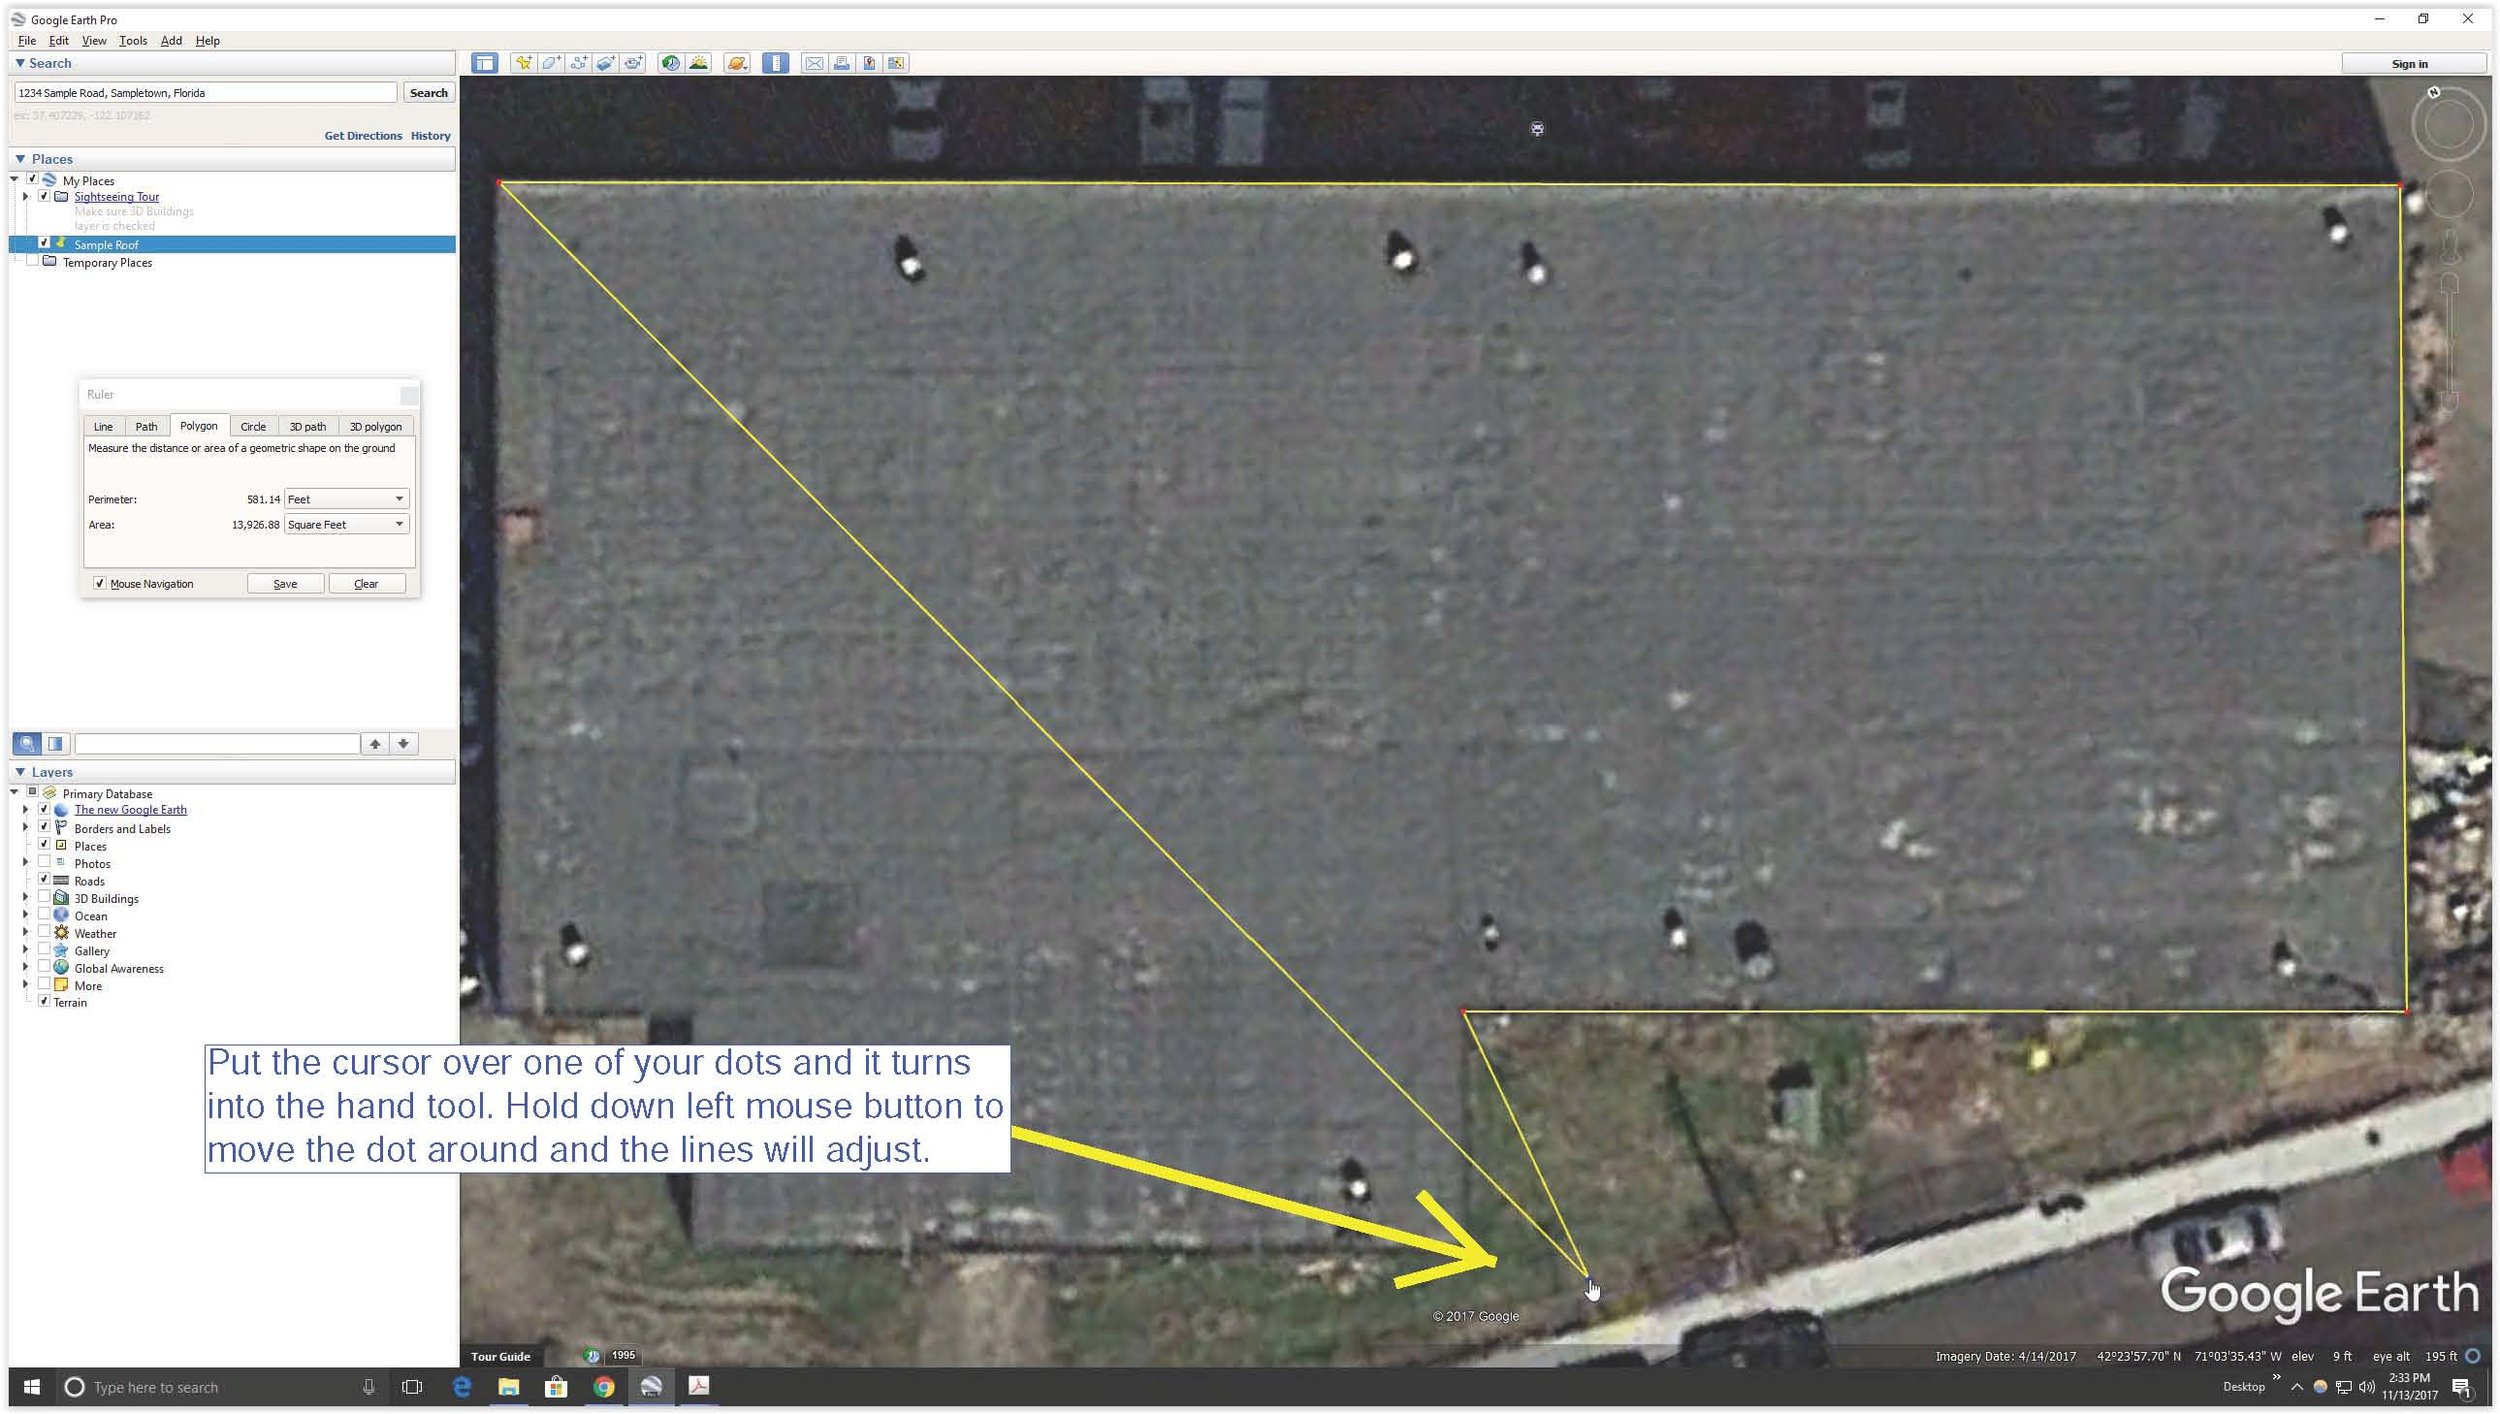Click Save in the Ruler dialog
The image size is (2500, 1414).
(285, 584)
